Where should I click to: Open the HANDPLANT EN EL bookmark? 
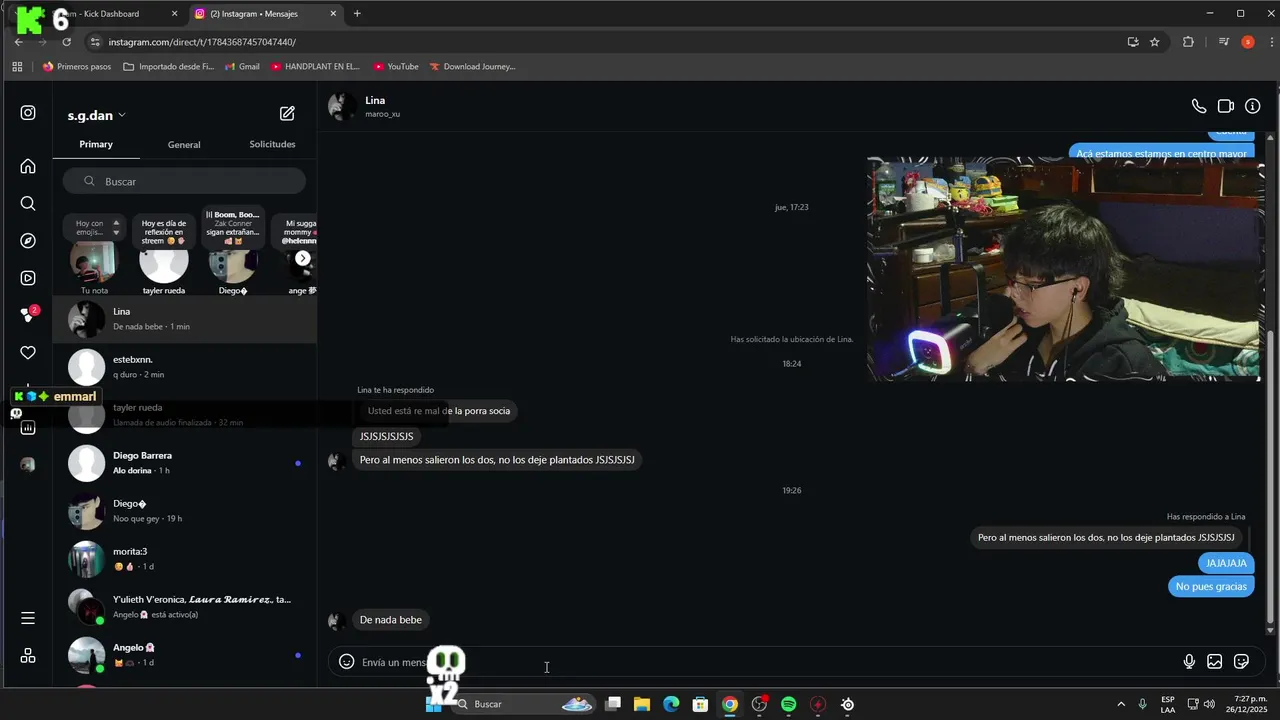coord(315,66)
